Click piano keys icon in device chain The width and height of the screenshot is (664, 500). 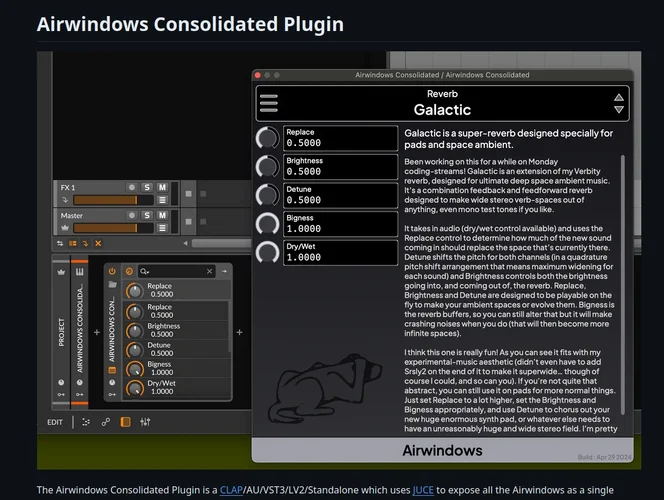pyautogui.click(x=80, y=272)
